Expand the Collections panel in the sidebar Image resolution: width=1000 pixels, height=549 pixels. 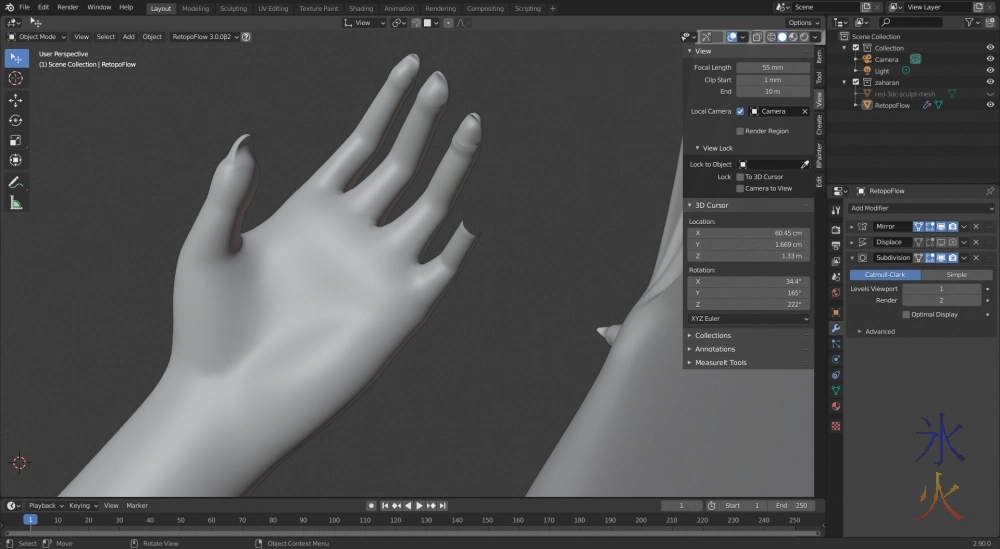point(713,336)
